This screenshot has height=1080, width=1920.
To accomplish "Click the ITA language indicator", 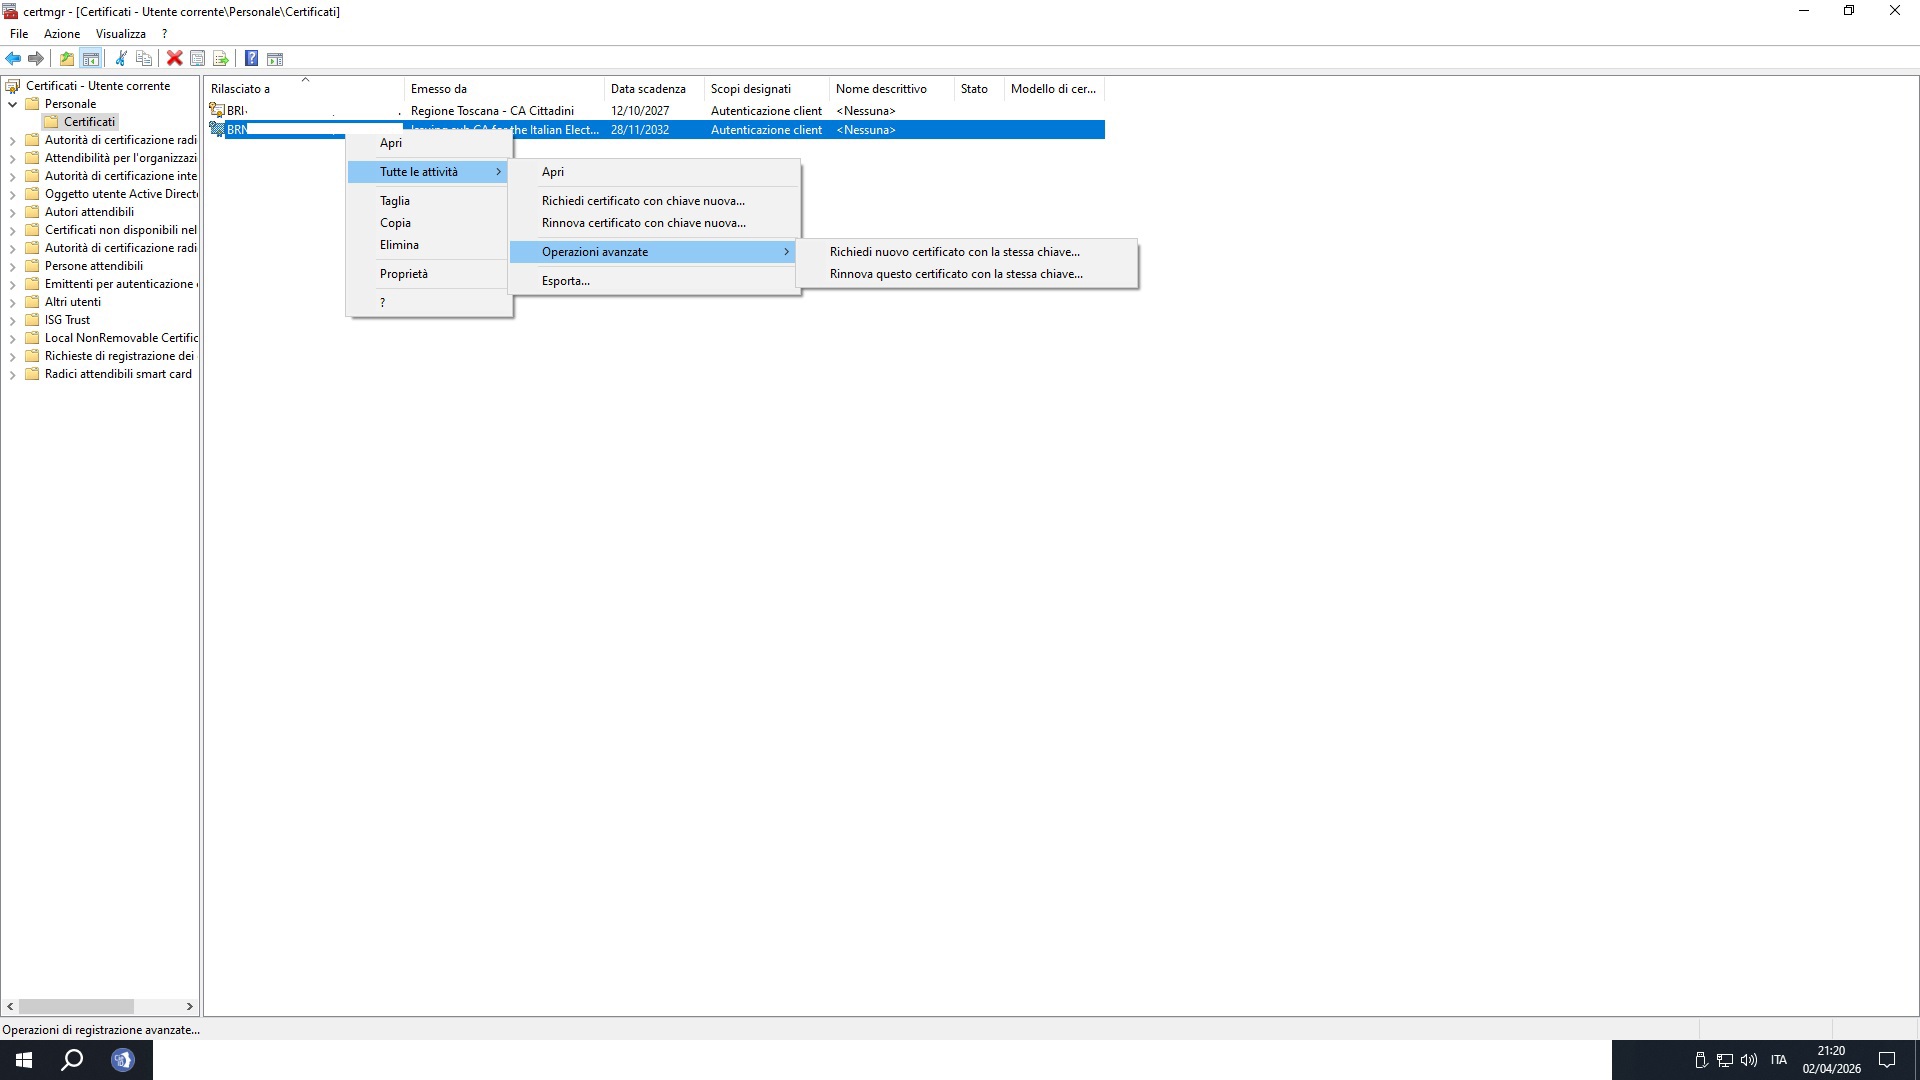I will coord(1778,1060).
